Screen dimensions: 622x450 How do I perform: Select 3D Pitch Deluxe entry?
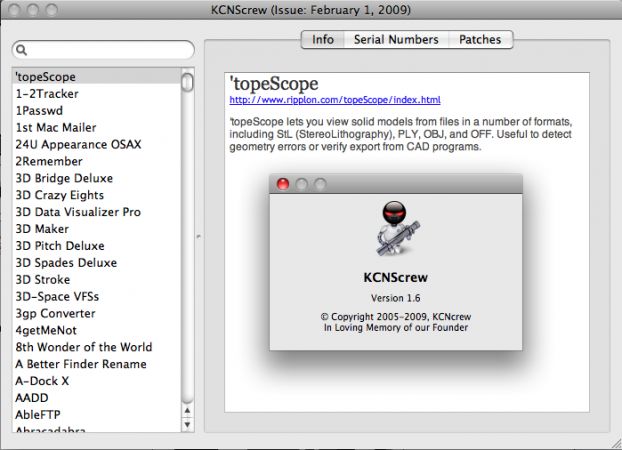click(x=96, y=246)
